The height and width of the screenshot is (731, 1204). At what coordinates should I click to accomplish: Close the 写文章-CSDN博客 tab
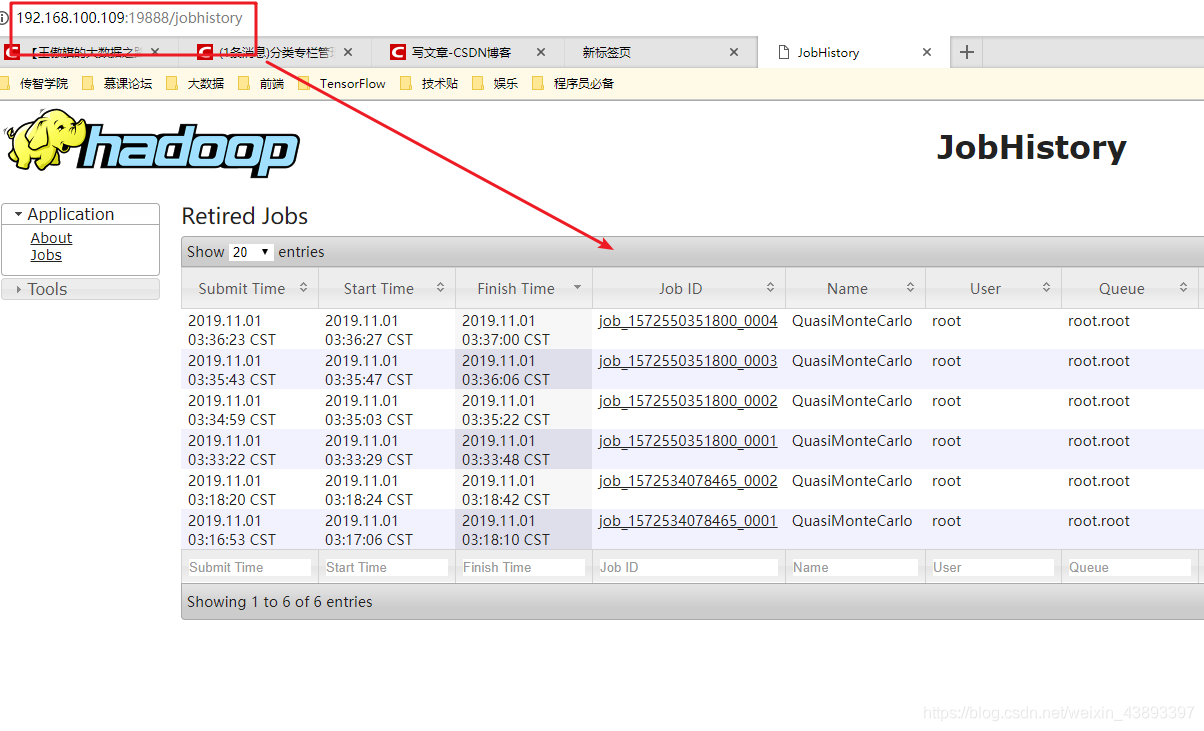[541, 52]
